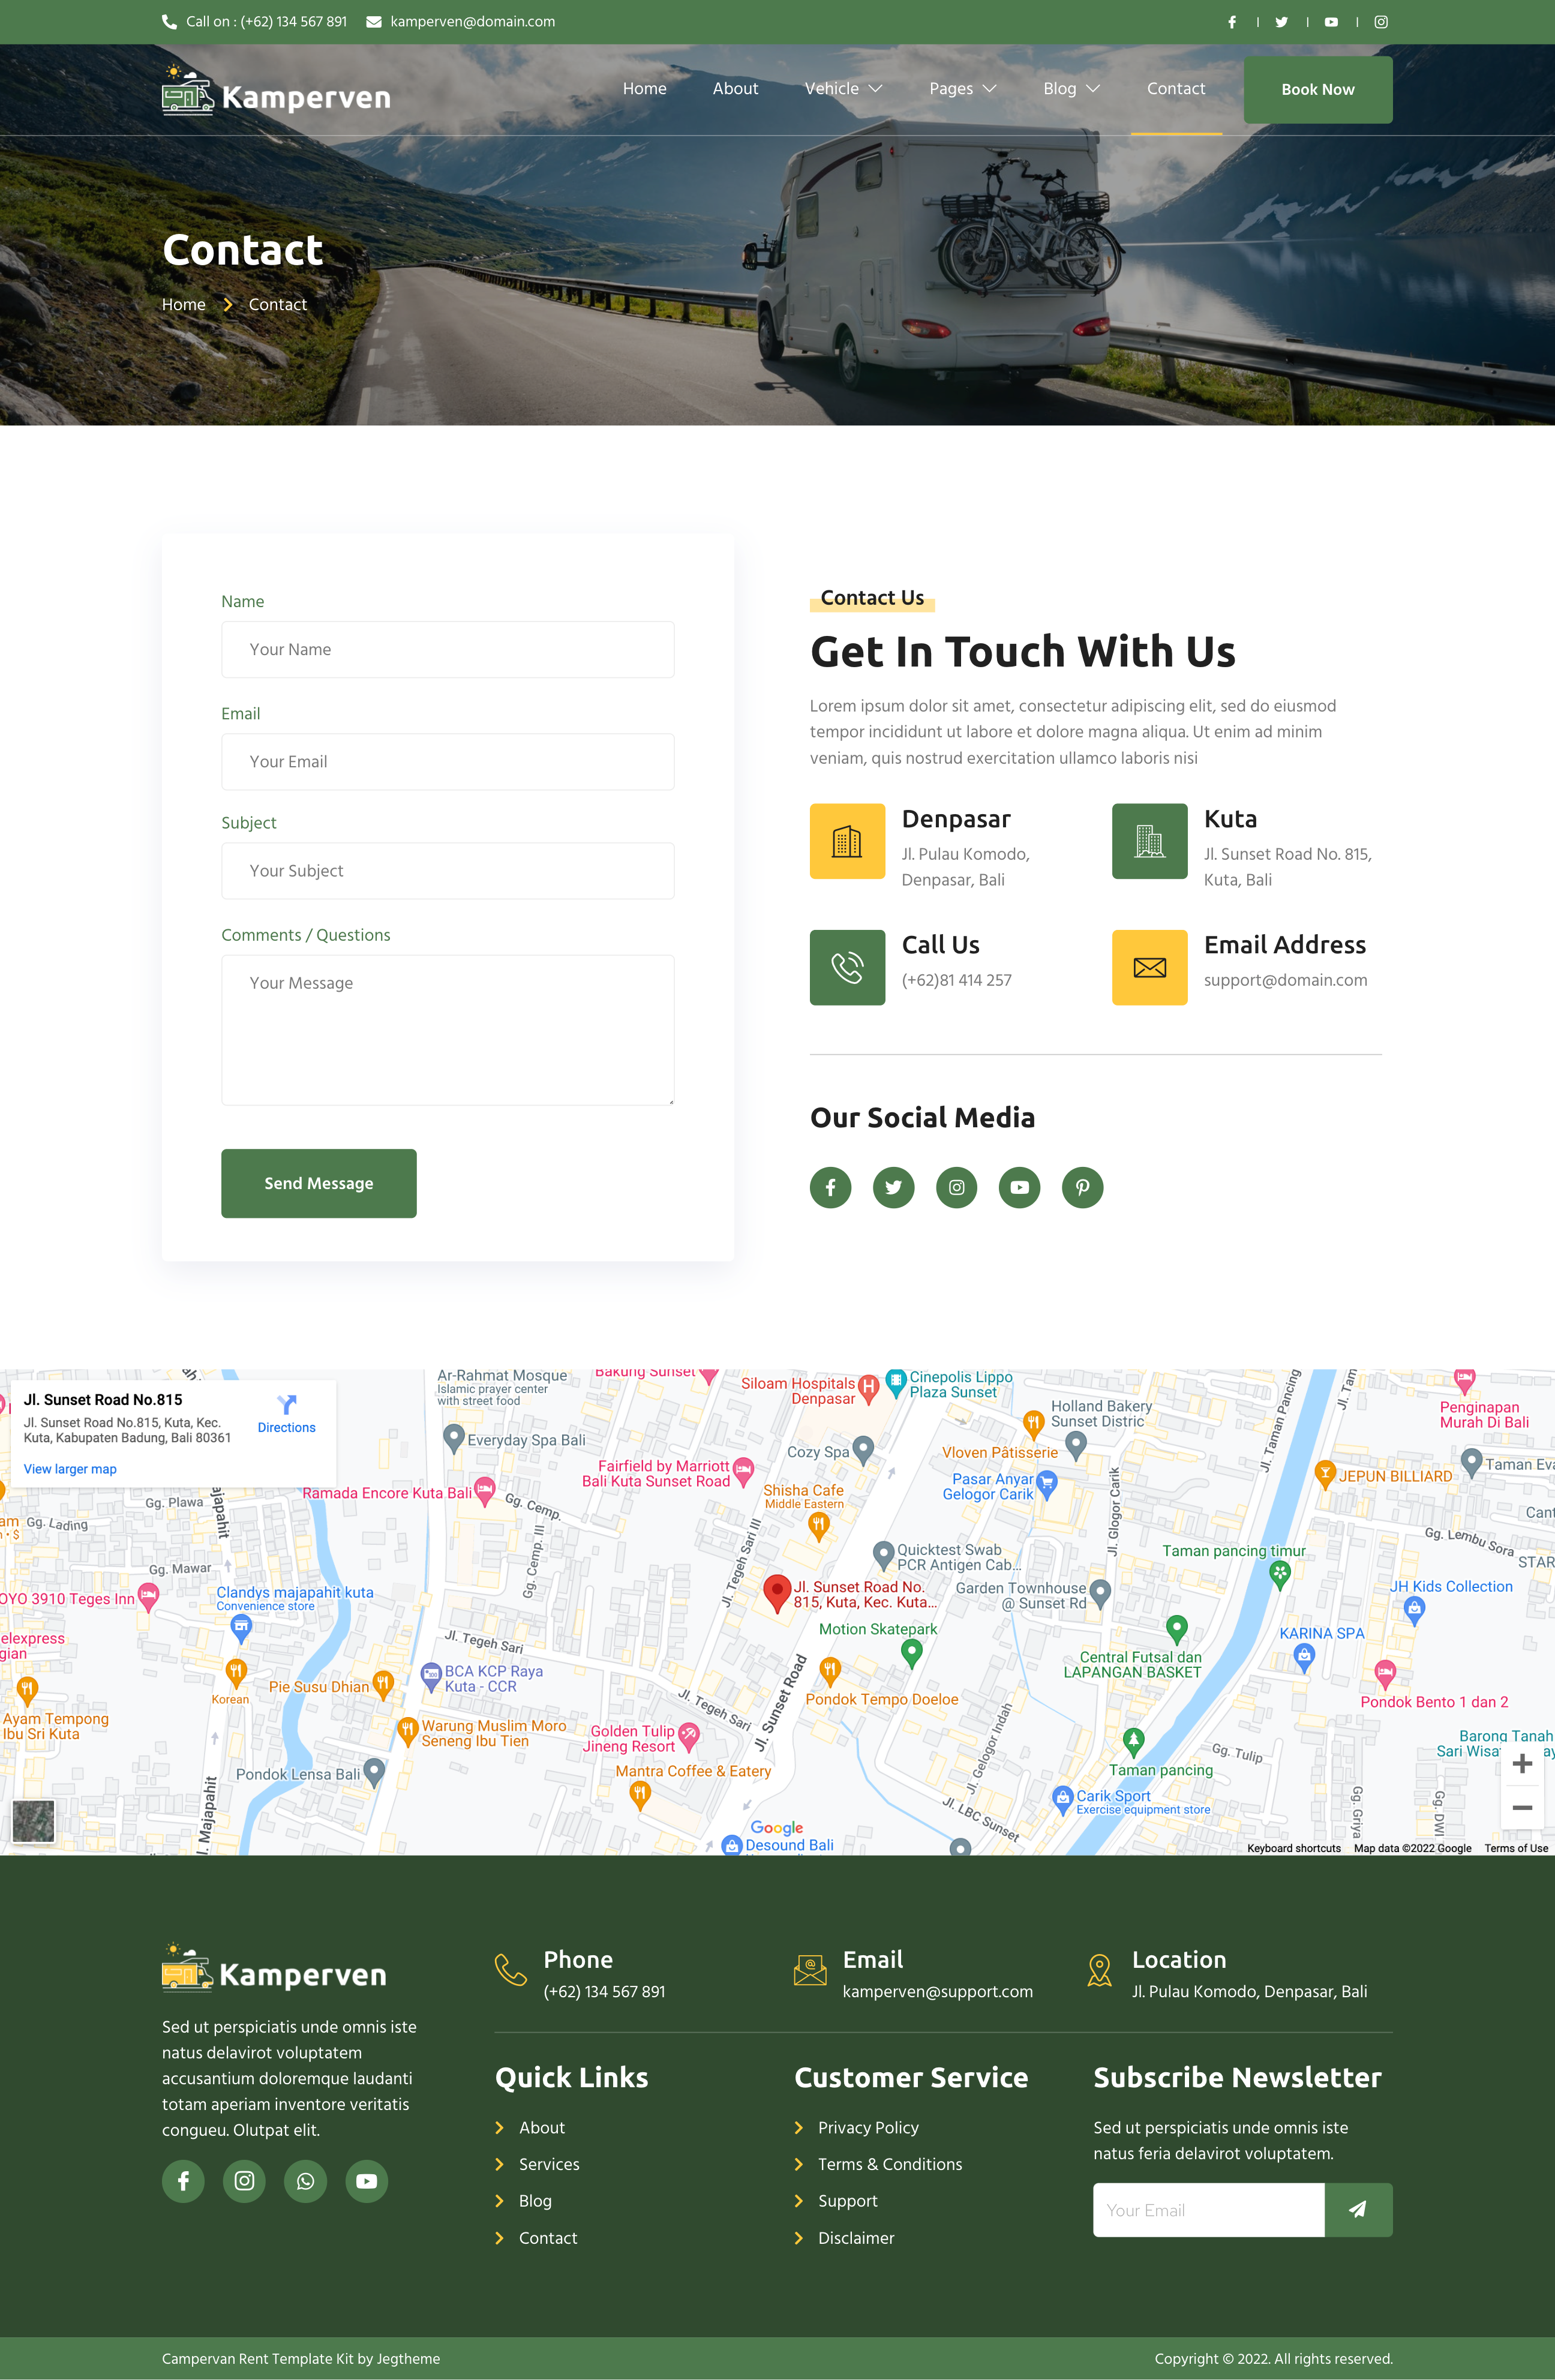Select the Home navigation item
Viewport: 1555px width, 2380px height.
click(644, 89)
